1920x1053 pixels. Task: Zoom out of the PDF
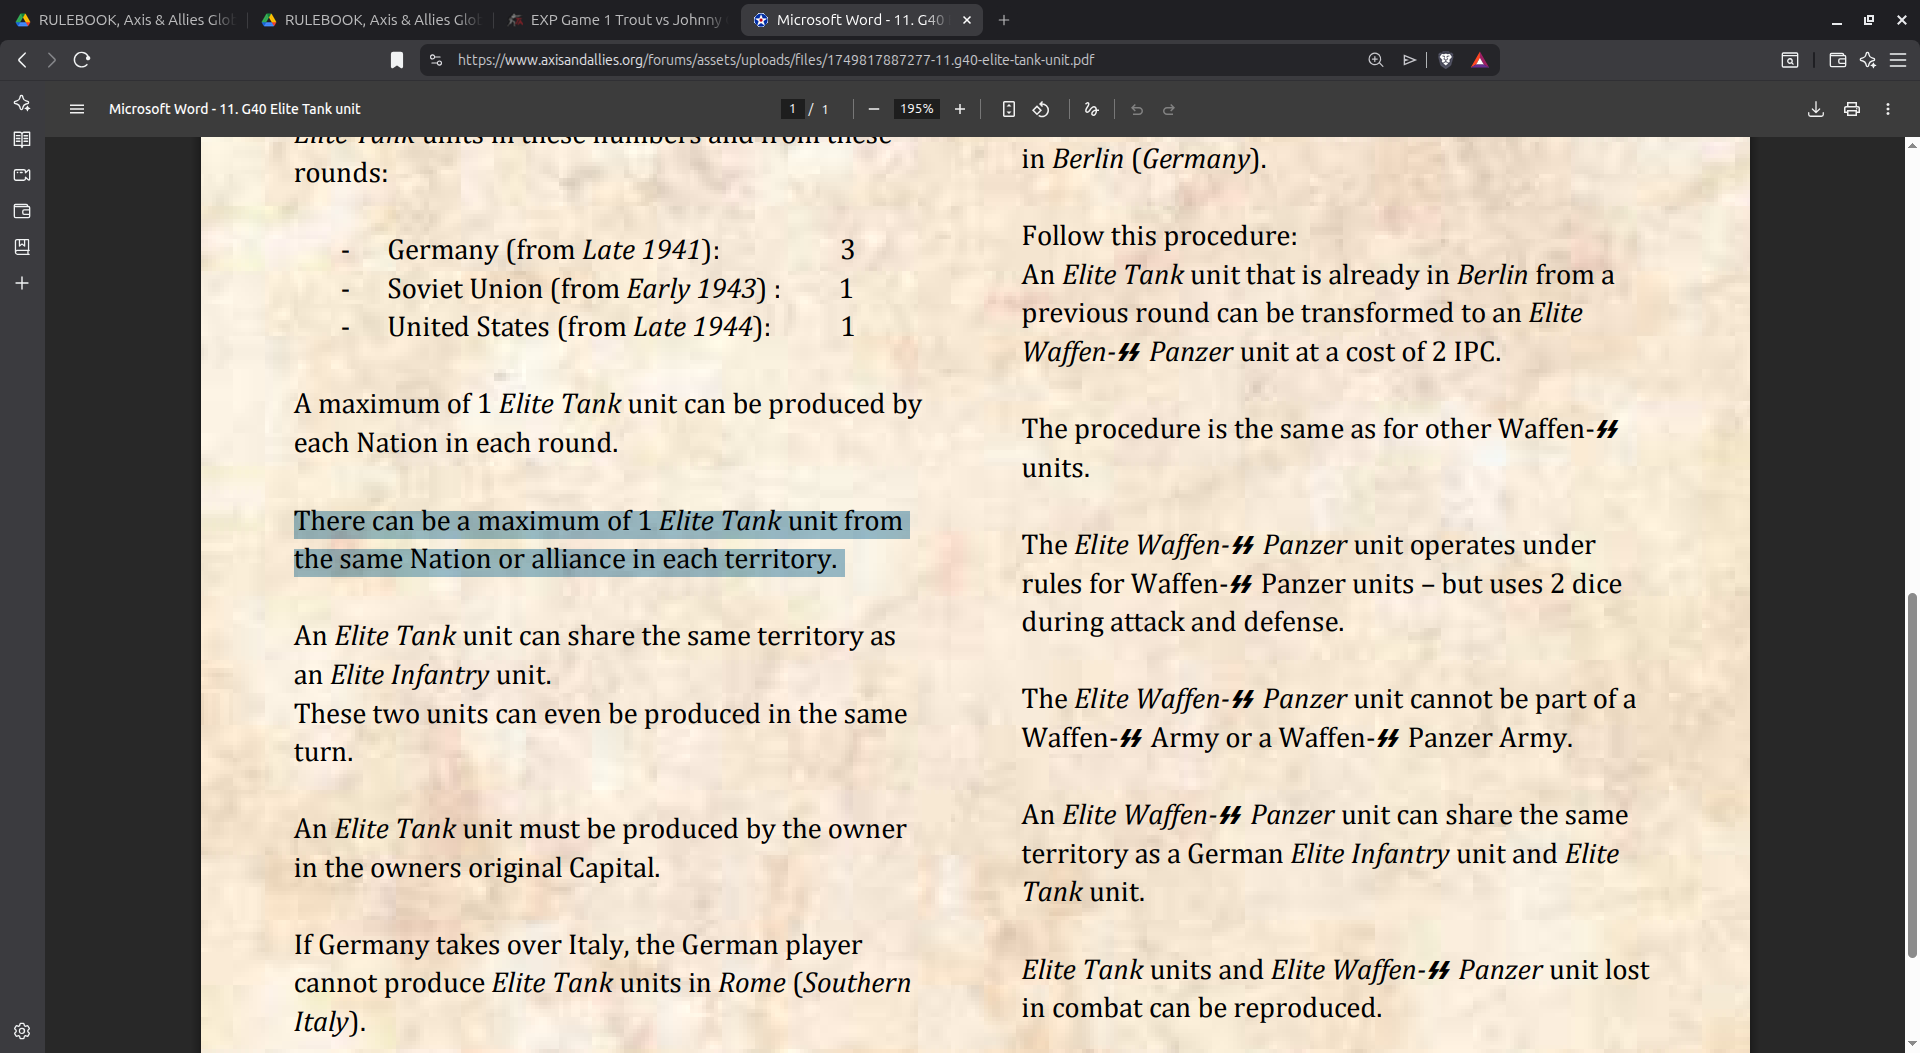tap(874, 109)
